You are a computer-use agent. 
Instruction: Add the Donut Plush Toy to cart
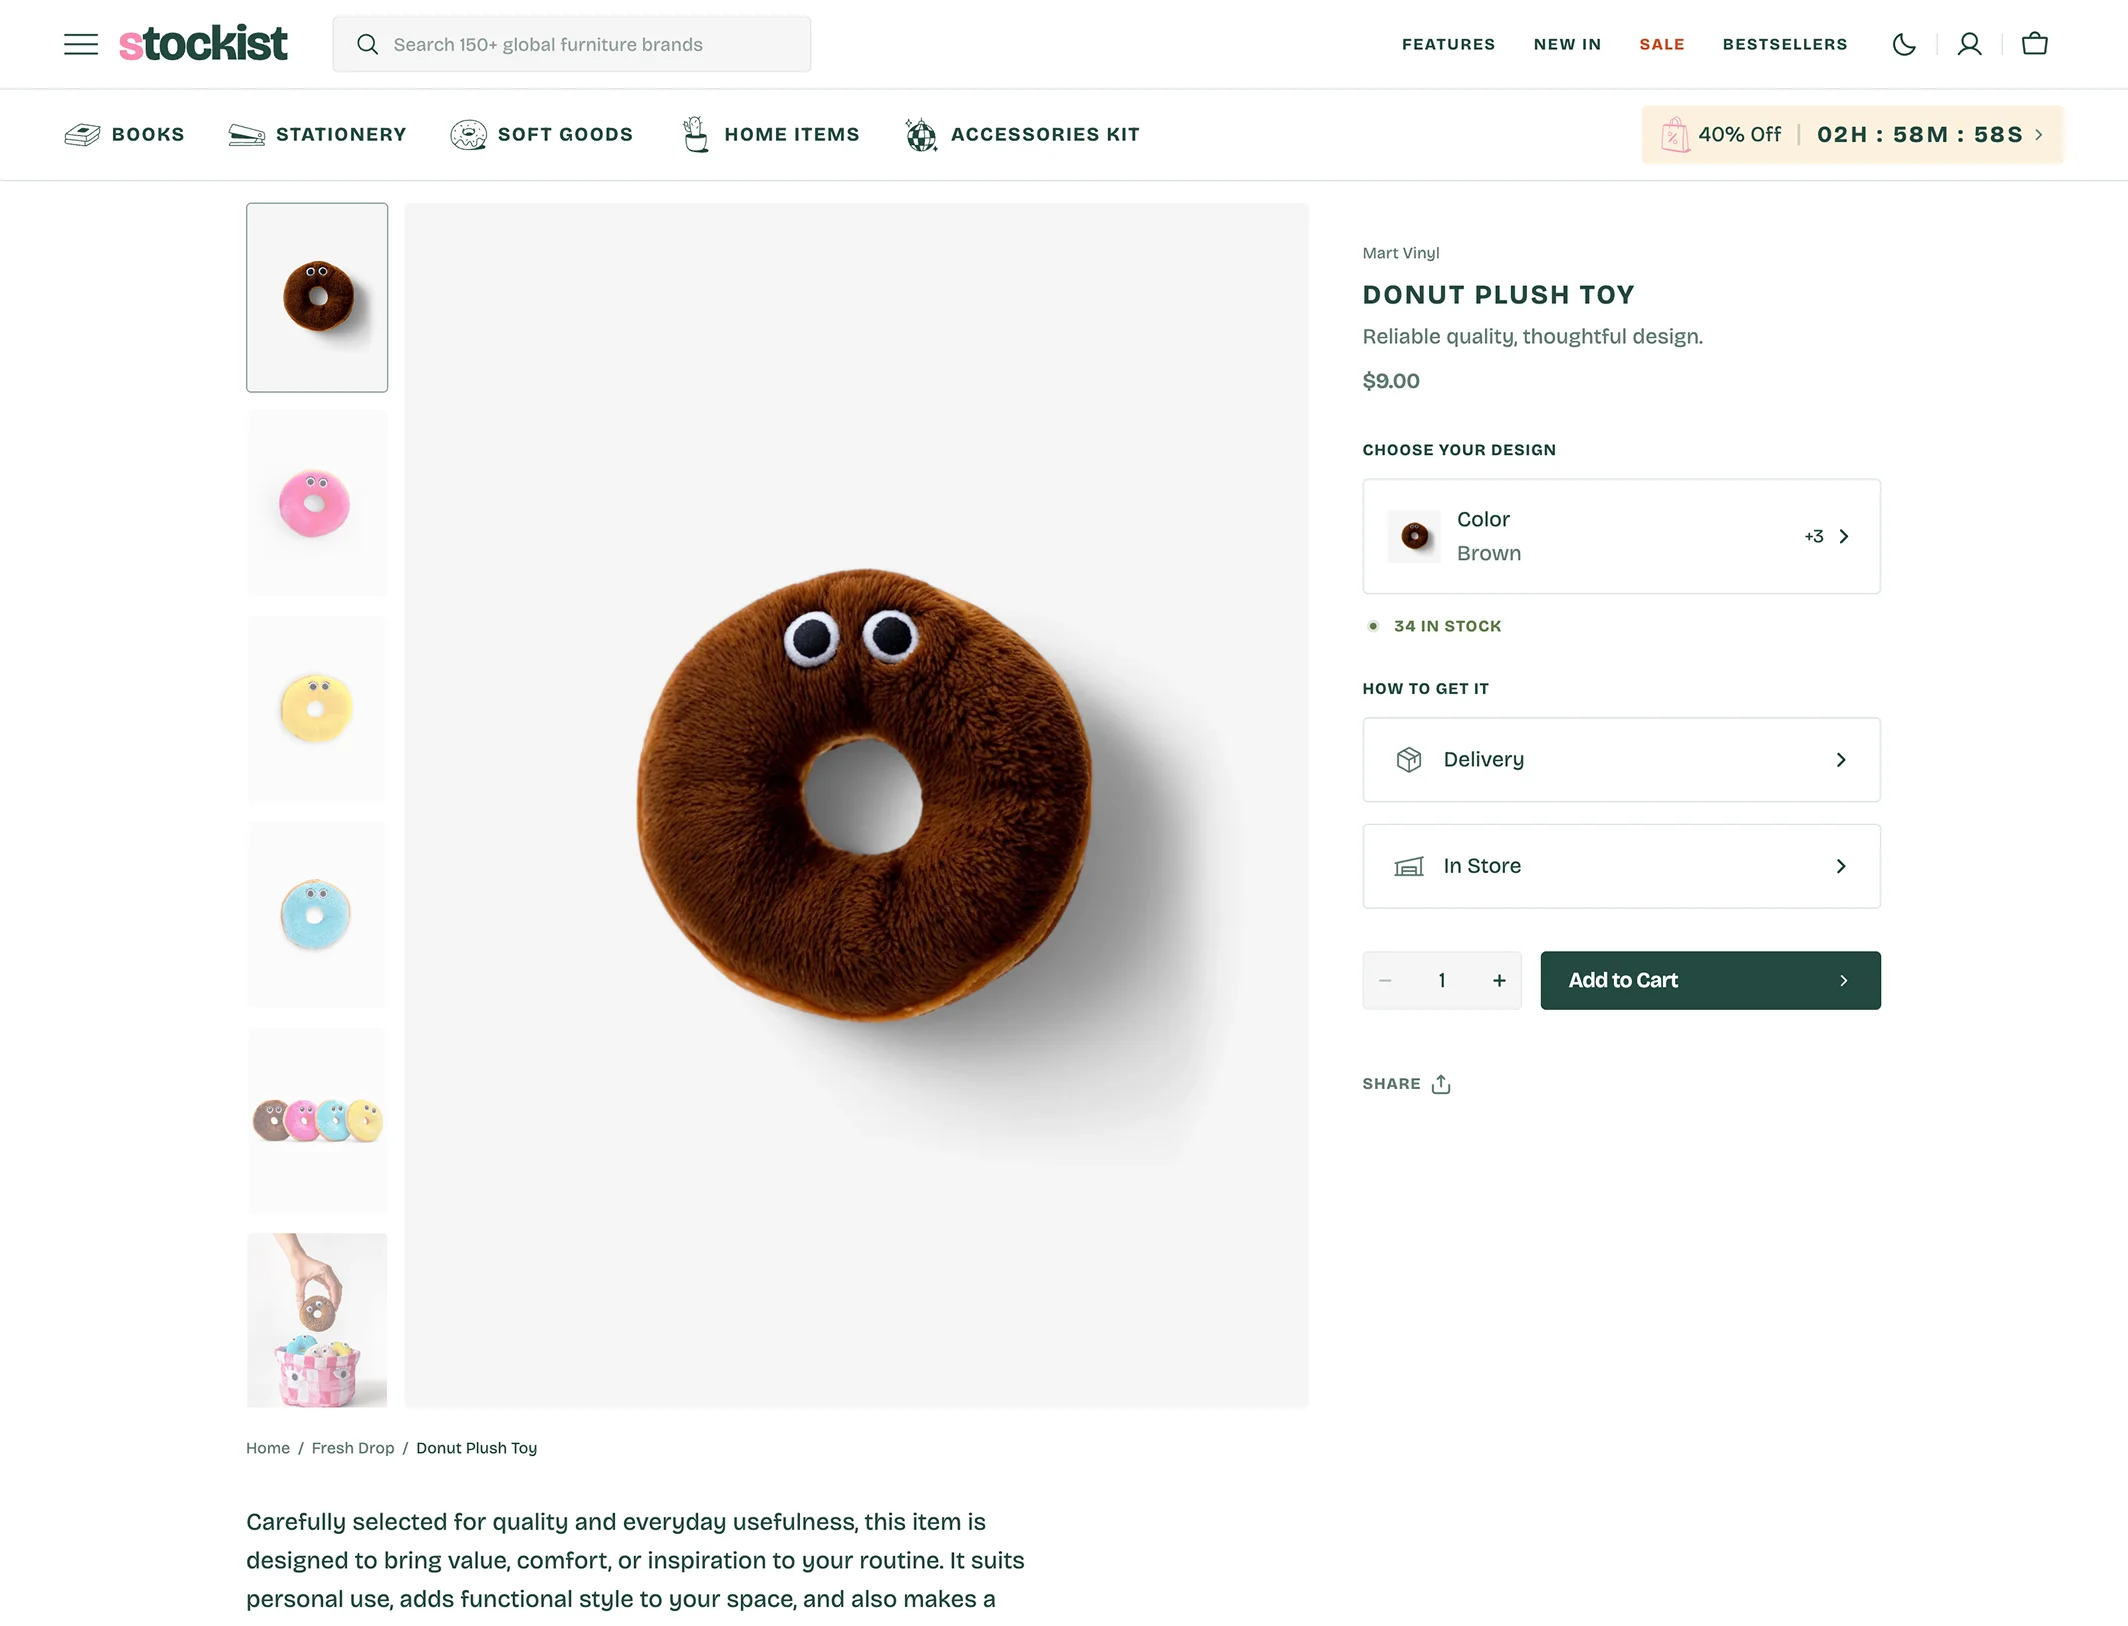(x=1710, y=980)
